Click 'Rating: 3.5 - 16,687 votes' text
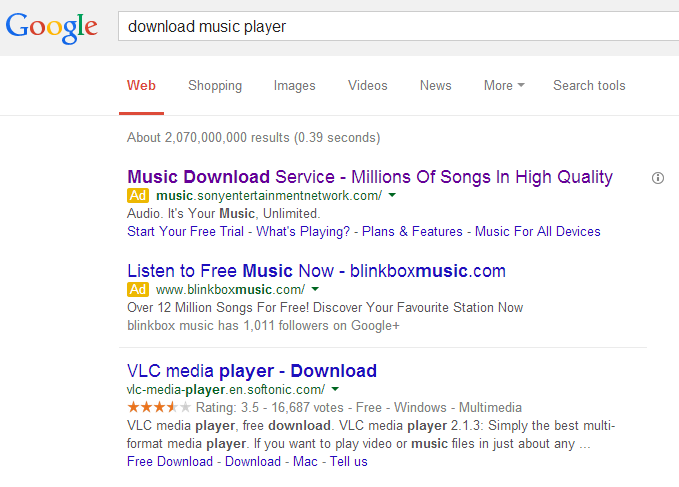 pyautogui.click(x=269, y=407)
